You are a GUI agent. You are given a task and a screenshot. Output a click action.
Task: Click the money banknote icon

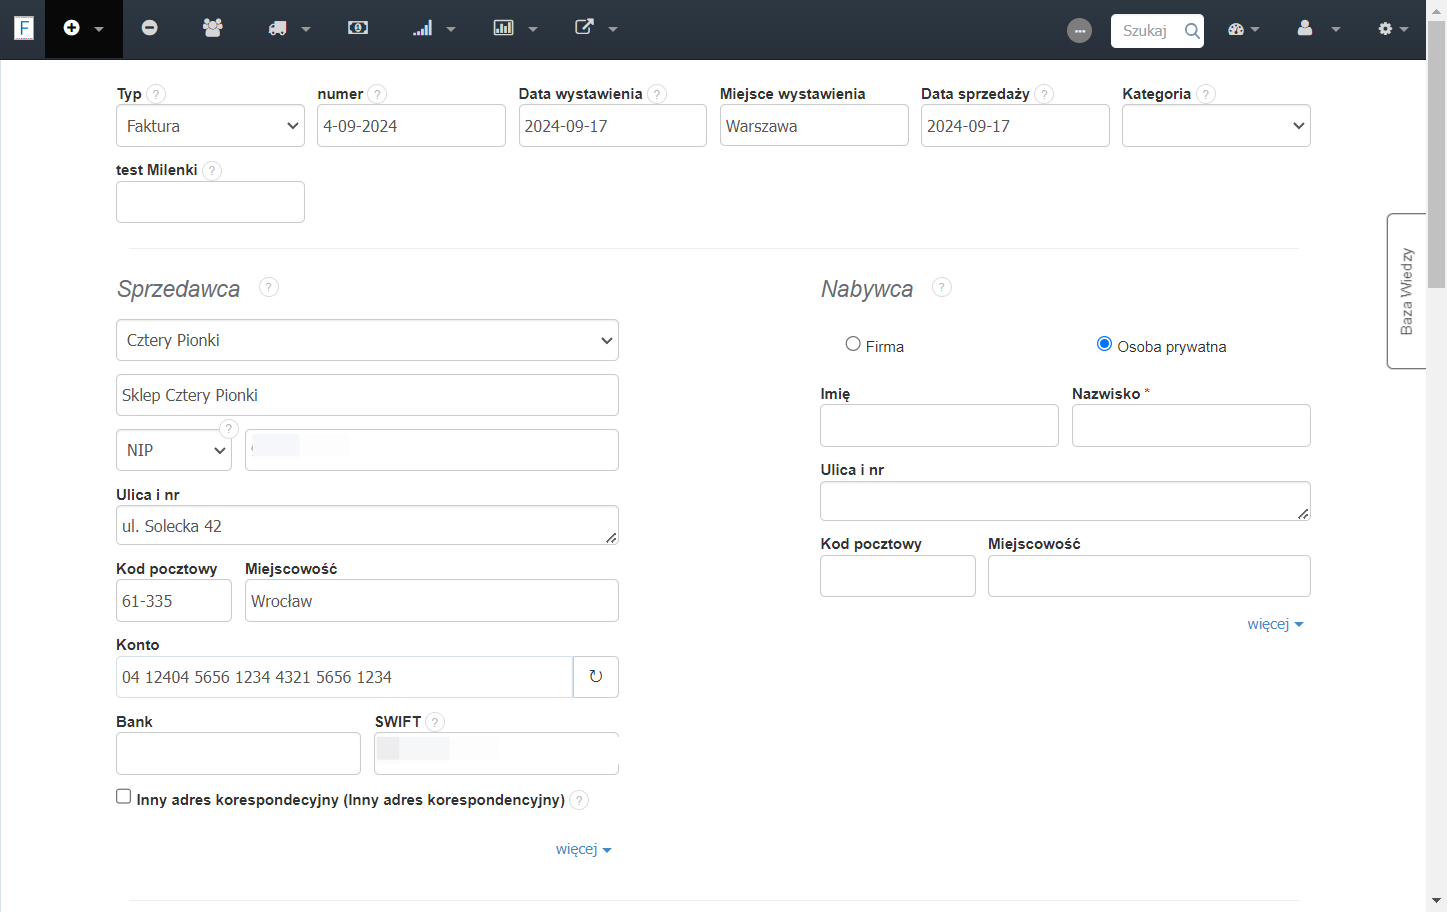(358, 28)
